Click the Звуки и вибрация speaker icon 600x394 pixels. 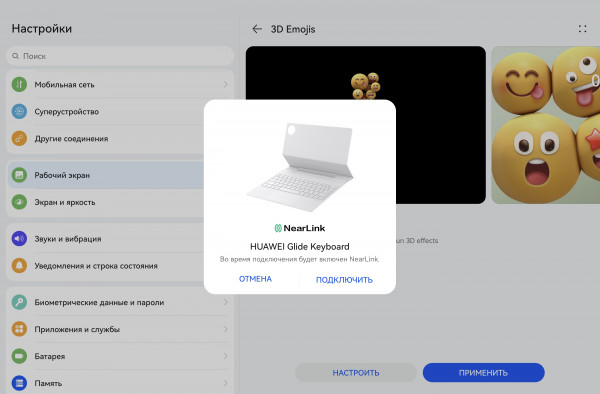tap(19, 239)
